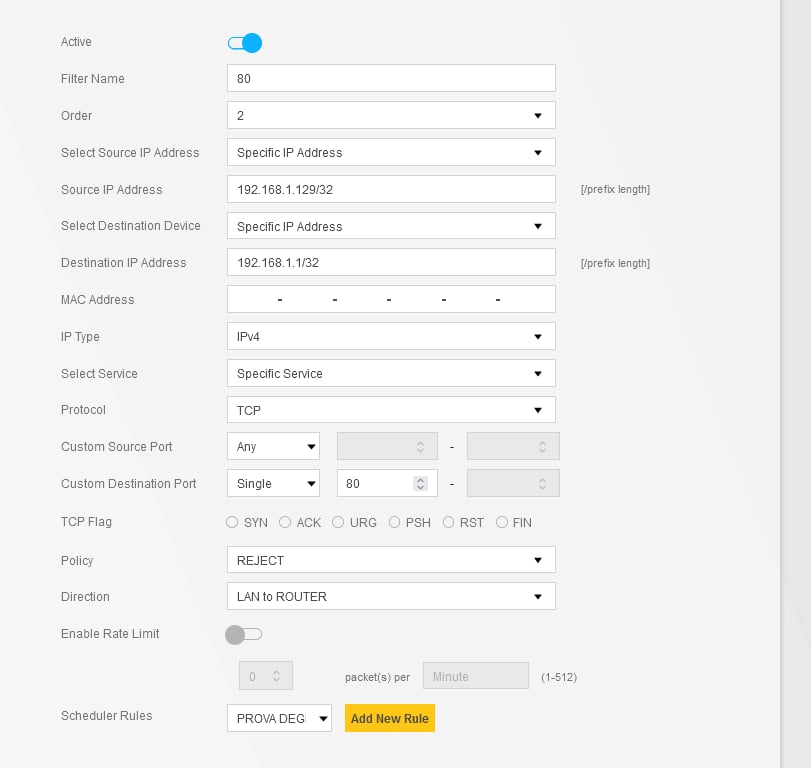Open the Policy dropdown showing REJECT
Viewport: 811px width, 768px height.
[x=390, y=560]
